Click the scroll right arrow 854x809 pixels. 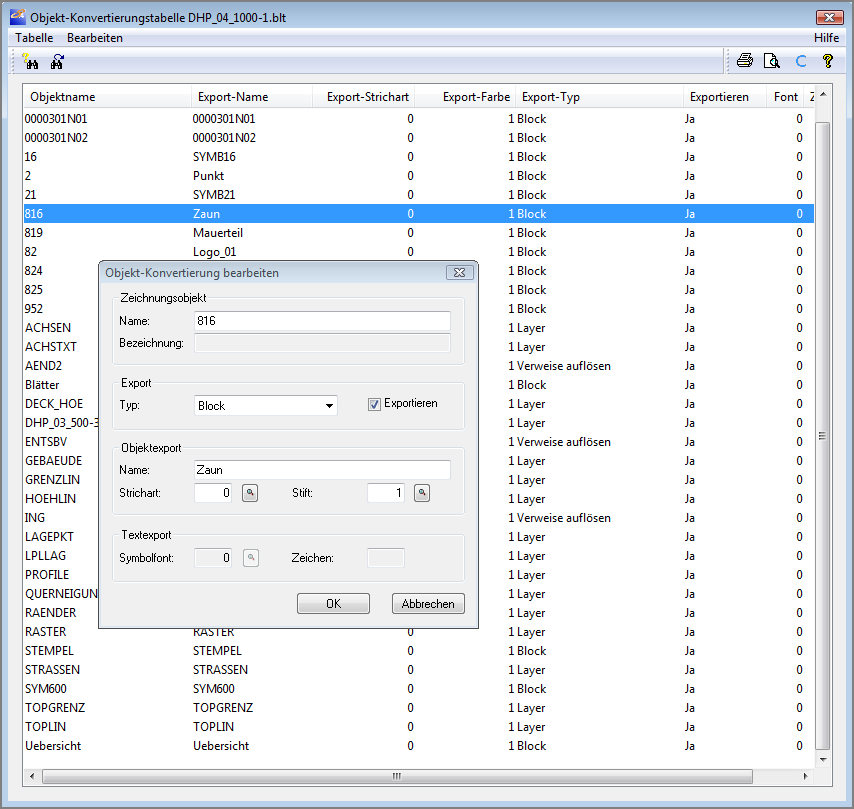click(x=806, y=776)
